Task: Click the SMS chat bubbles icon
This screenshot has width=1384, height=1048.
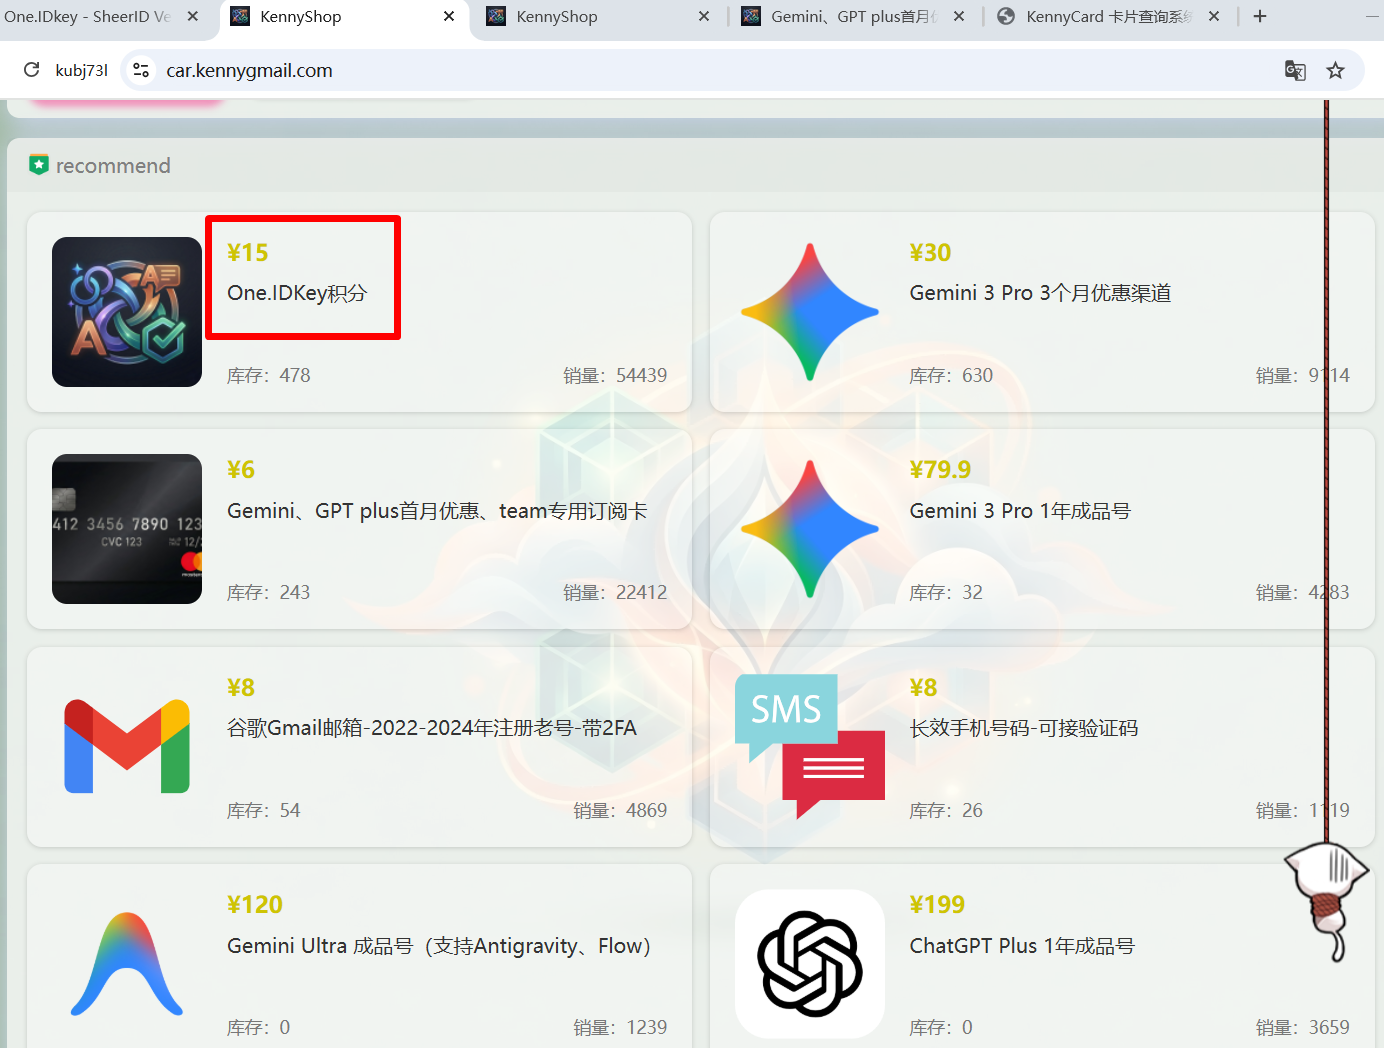Action: [810, 746]
